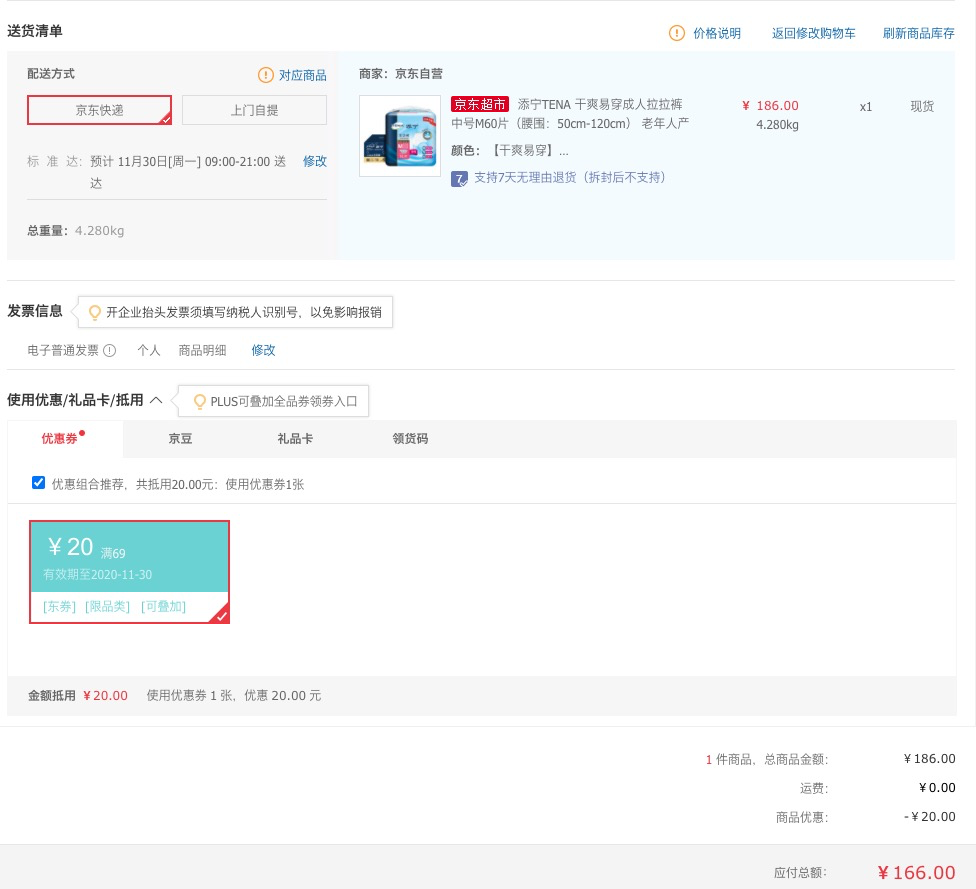
Task: Switch to the 京豆 tab
Action: (x=181, y=439)
